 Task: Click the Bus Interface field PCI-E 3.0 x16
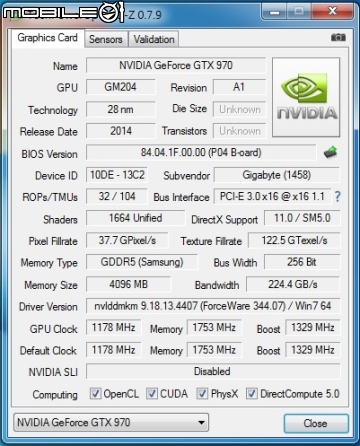click(272, 196)
